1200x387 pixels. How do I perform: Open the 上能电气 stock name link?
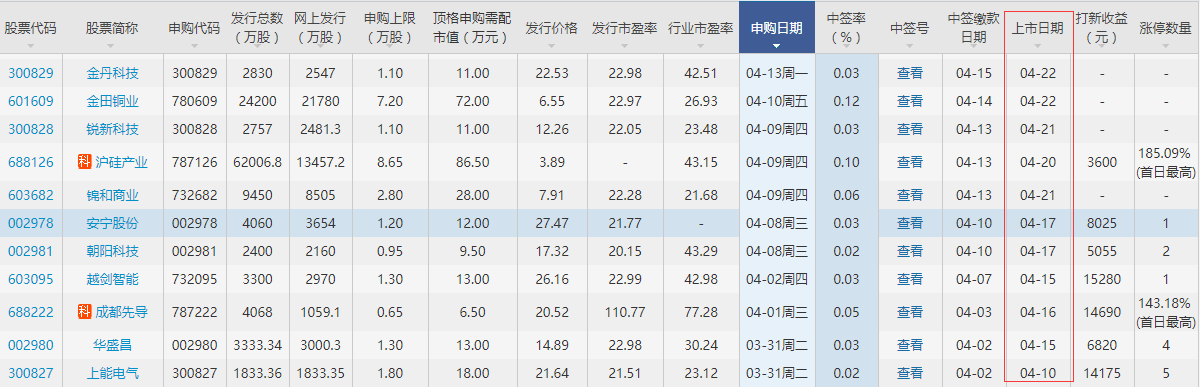click(112, 373)
